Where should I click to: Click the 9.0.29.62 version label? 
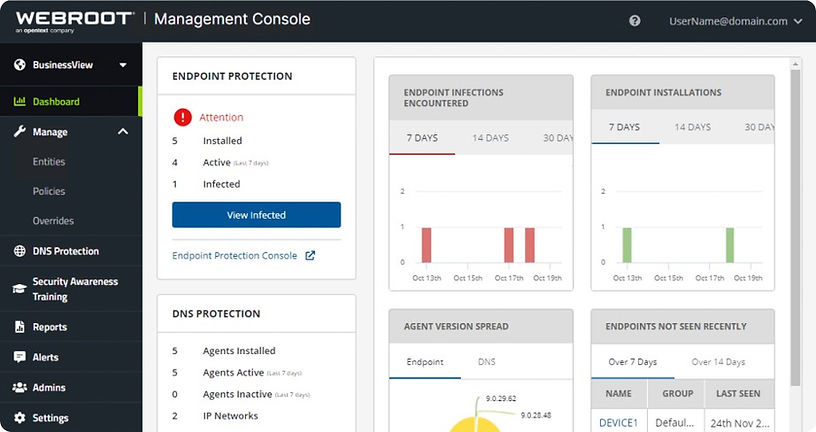coord(501,398)
